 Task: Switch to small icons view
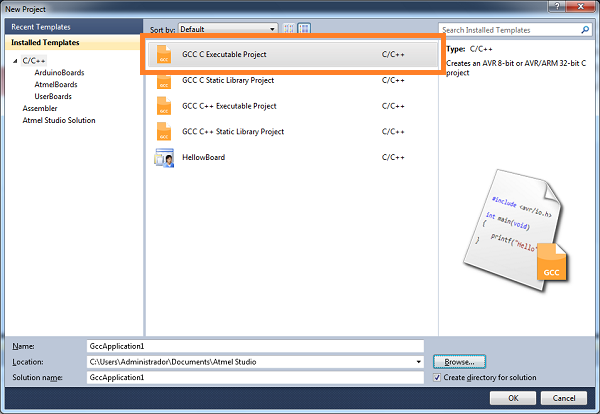289,29
